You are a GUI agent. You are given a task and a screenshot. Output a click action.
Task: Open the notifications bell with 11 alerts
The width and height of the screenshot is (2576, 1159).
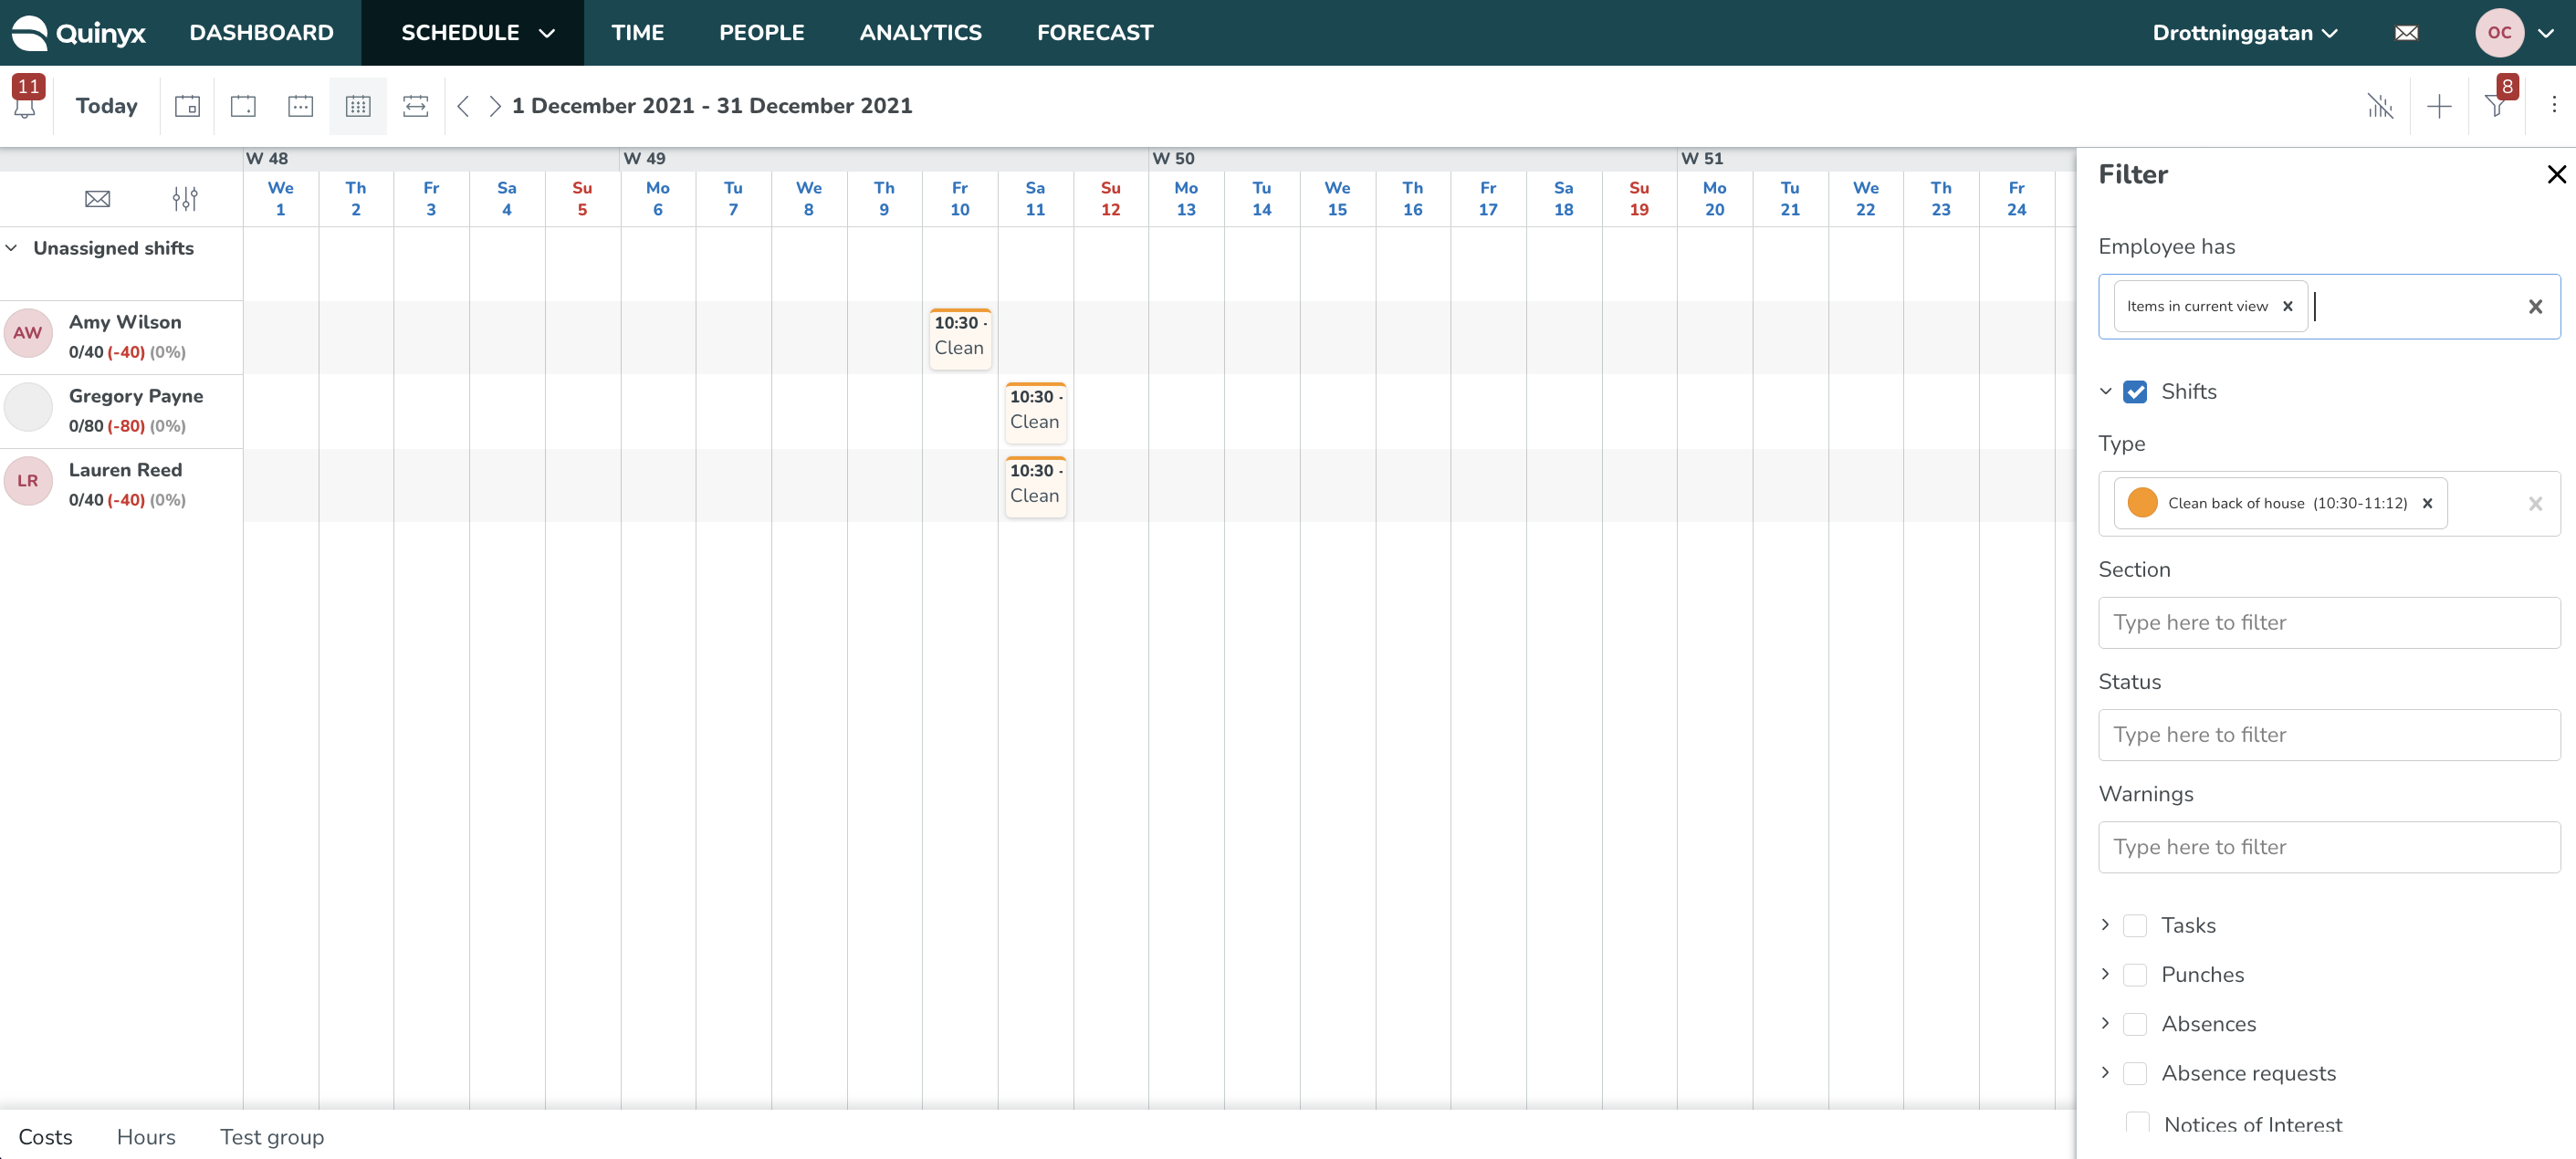tap(26, 98)
